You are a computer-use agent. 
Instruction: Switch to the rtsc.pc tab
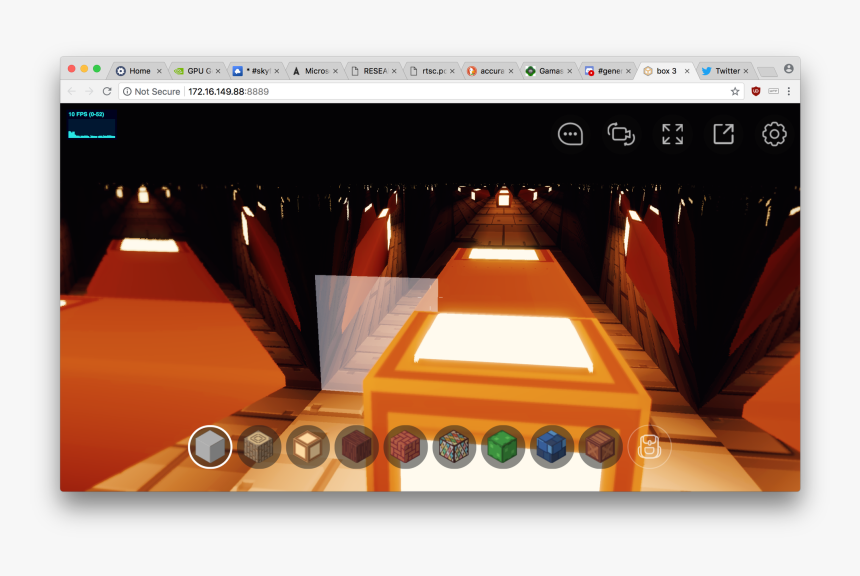tap(433, 71)
